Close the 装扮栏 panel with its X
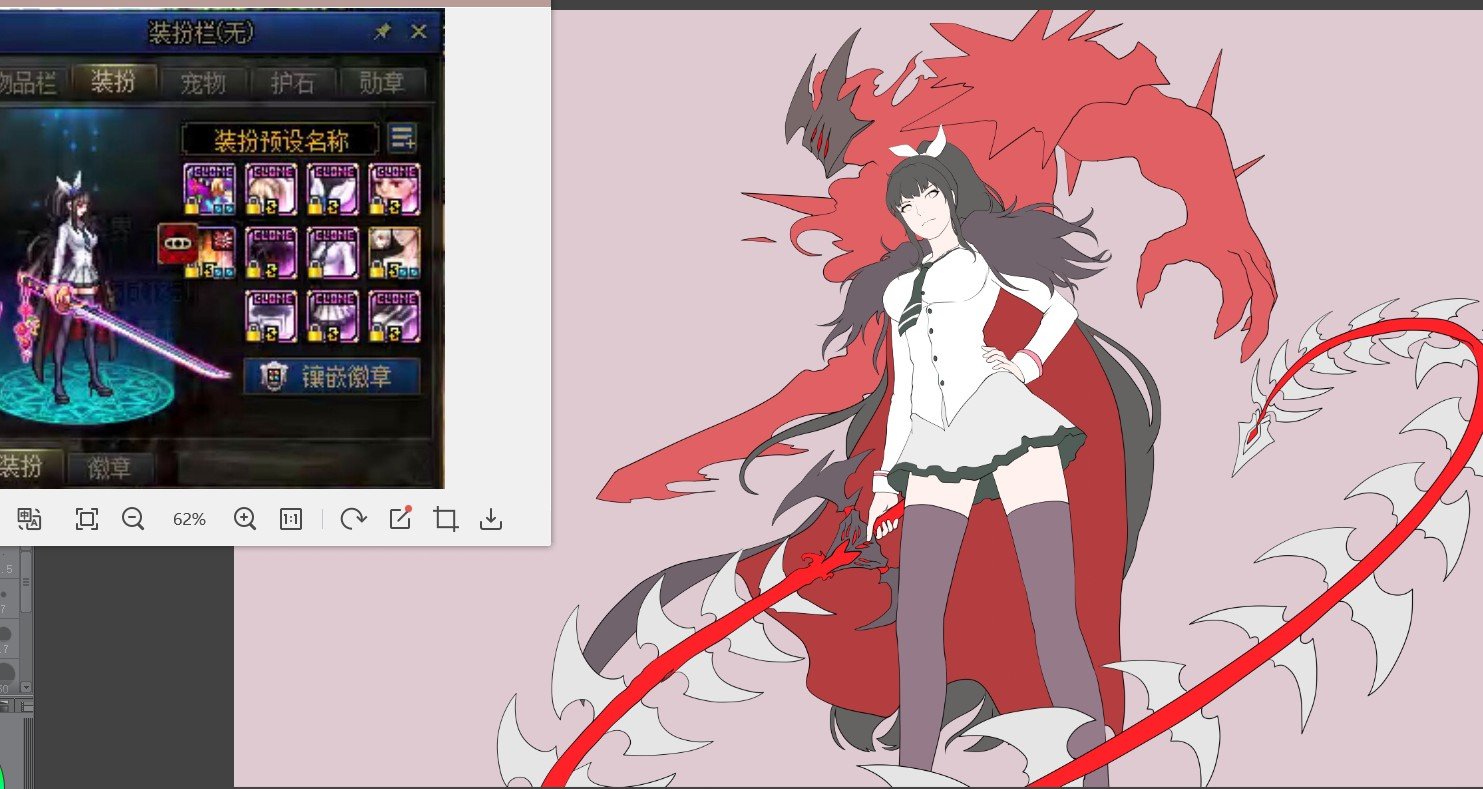Image resolution: width=1483 pixels, height=789 pixels. click(419, 32)
